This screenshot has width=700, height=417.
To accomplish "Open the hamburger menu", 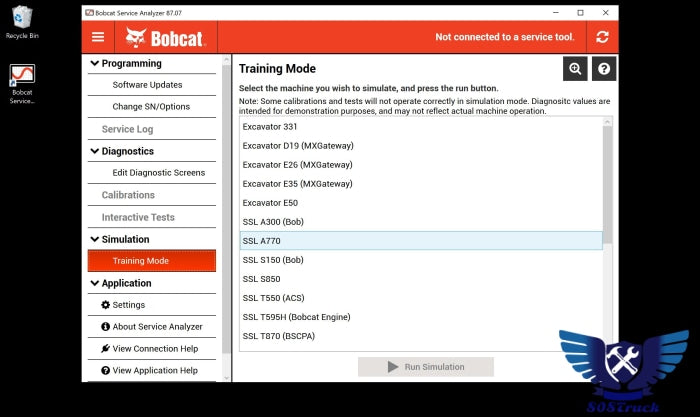I will coord(98,37).
